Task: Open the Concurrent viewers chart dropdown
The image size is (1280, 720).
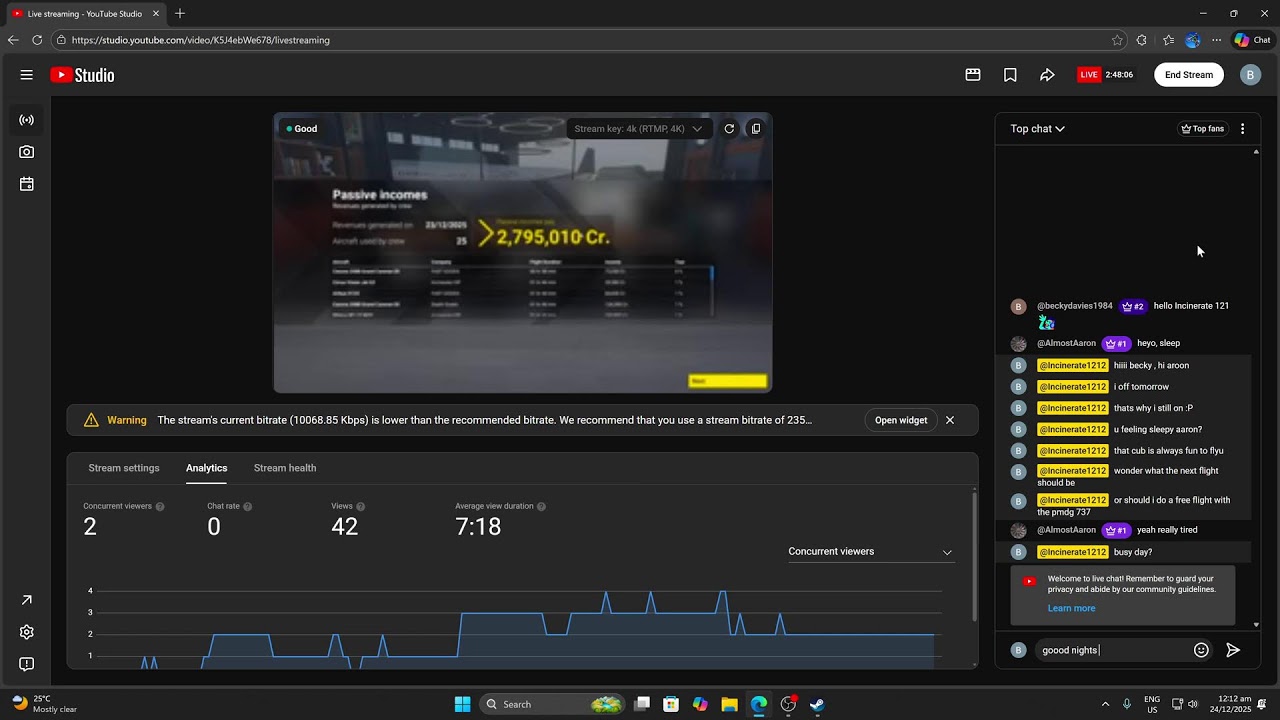Action: [x=870, y=552]
